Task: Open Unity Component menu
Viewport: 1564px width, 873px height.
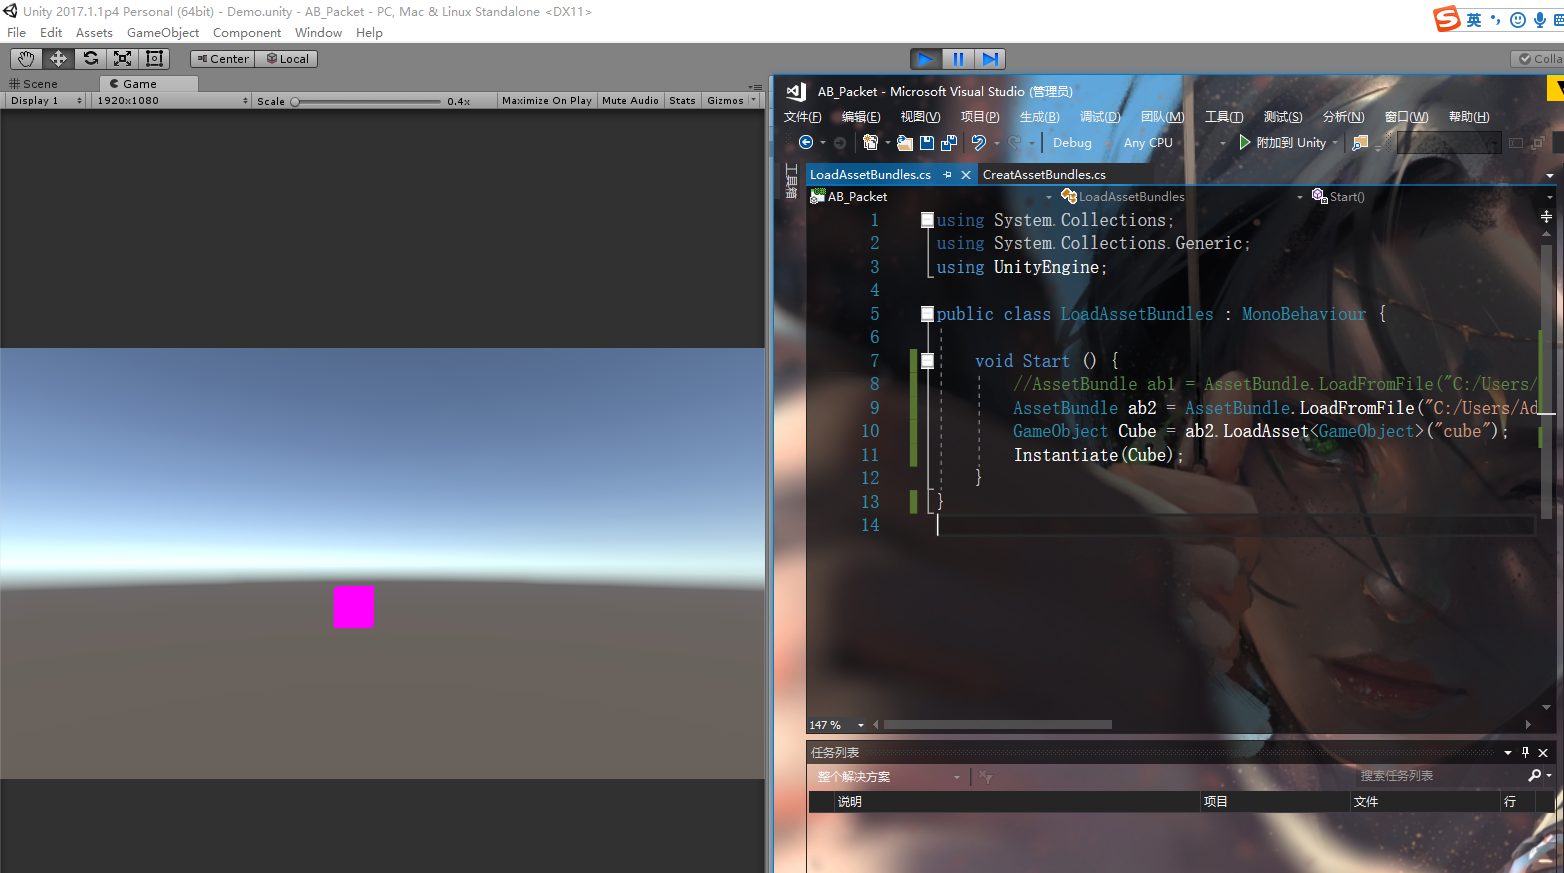Action: [247, 33]
